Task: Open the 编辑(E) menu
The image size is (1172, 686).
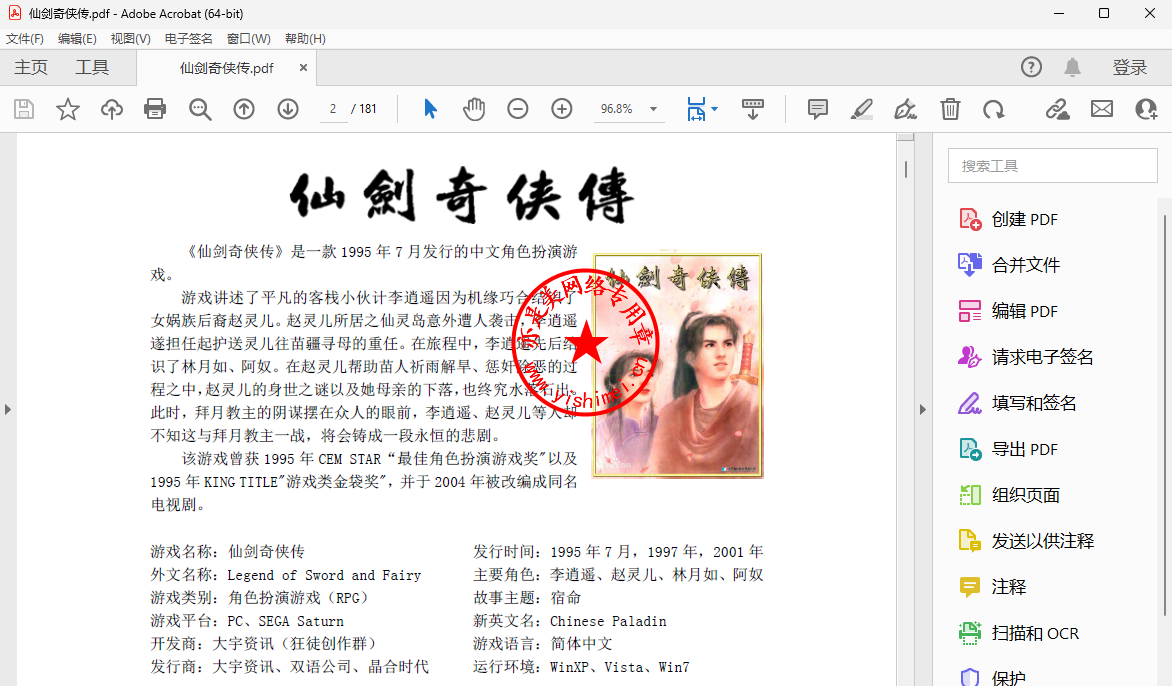Action: coord(77,38)
